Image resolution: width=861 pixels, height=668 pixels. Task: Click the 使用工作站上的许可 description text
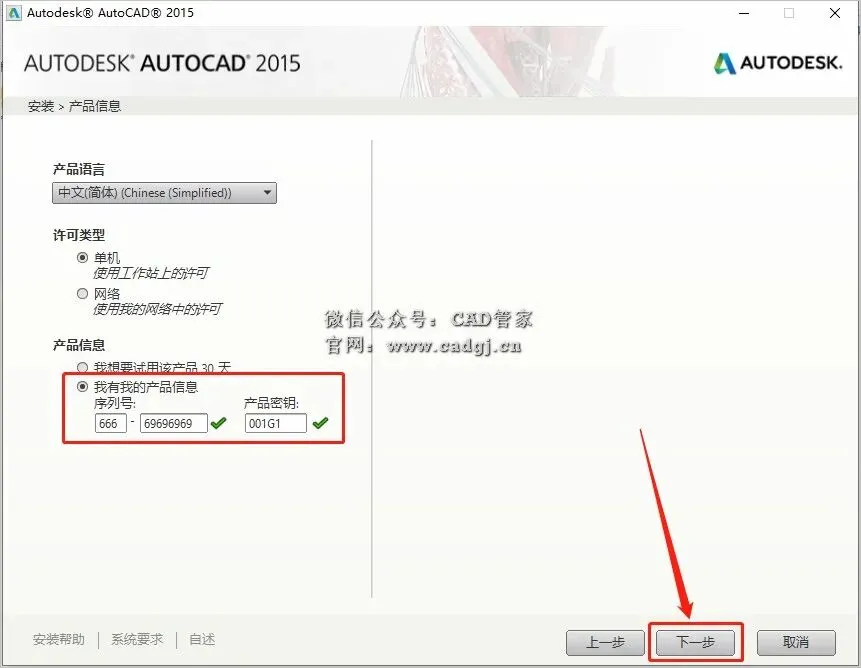pos(150,273)
